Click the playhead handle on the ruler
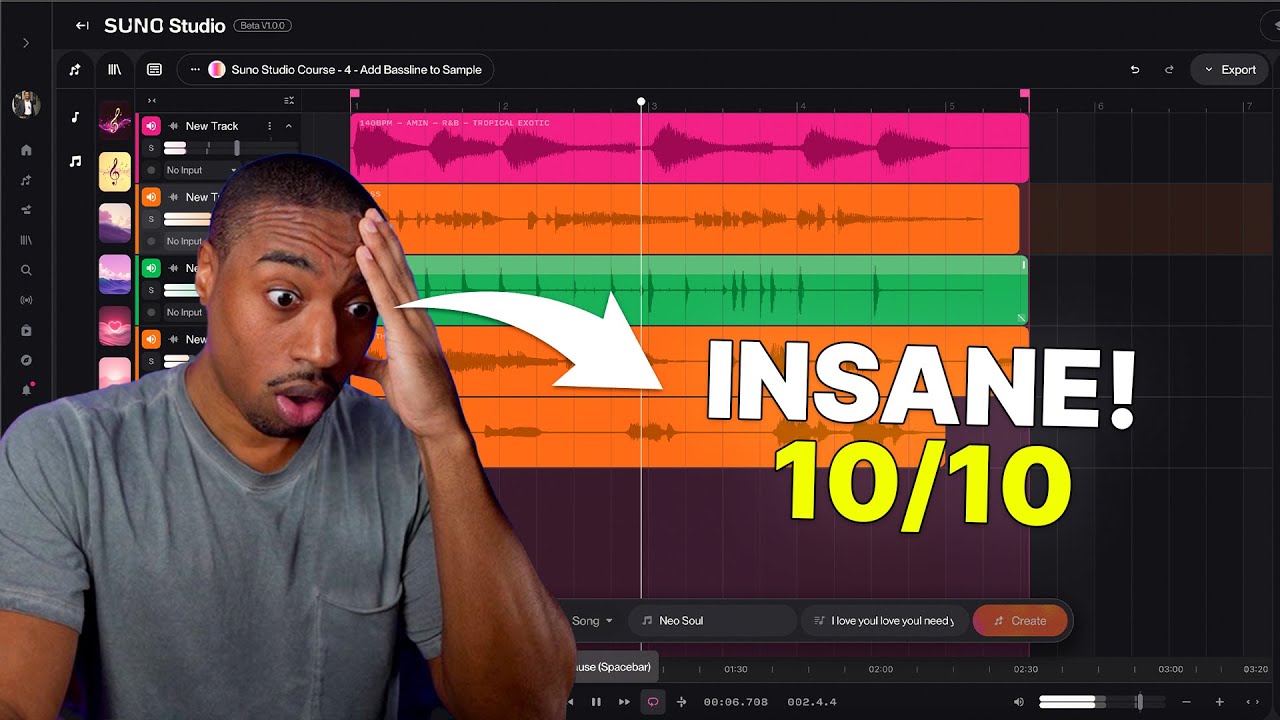 pos(641,102)
